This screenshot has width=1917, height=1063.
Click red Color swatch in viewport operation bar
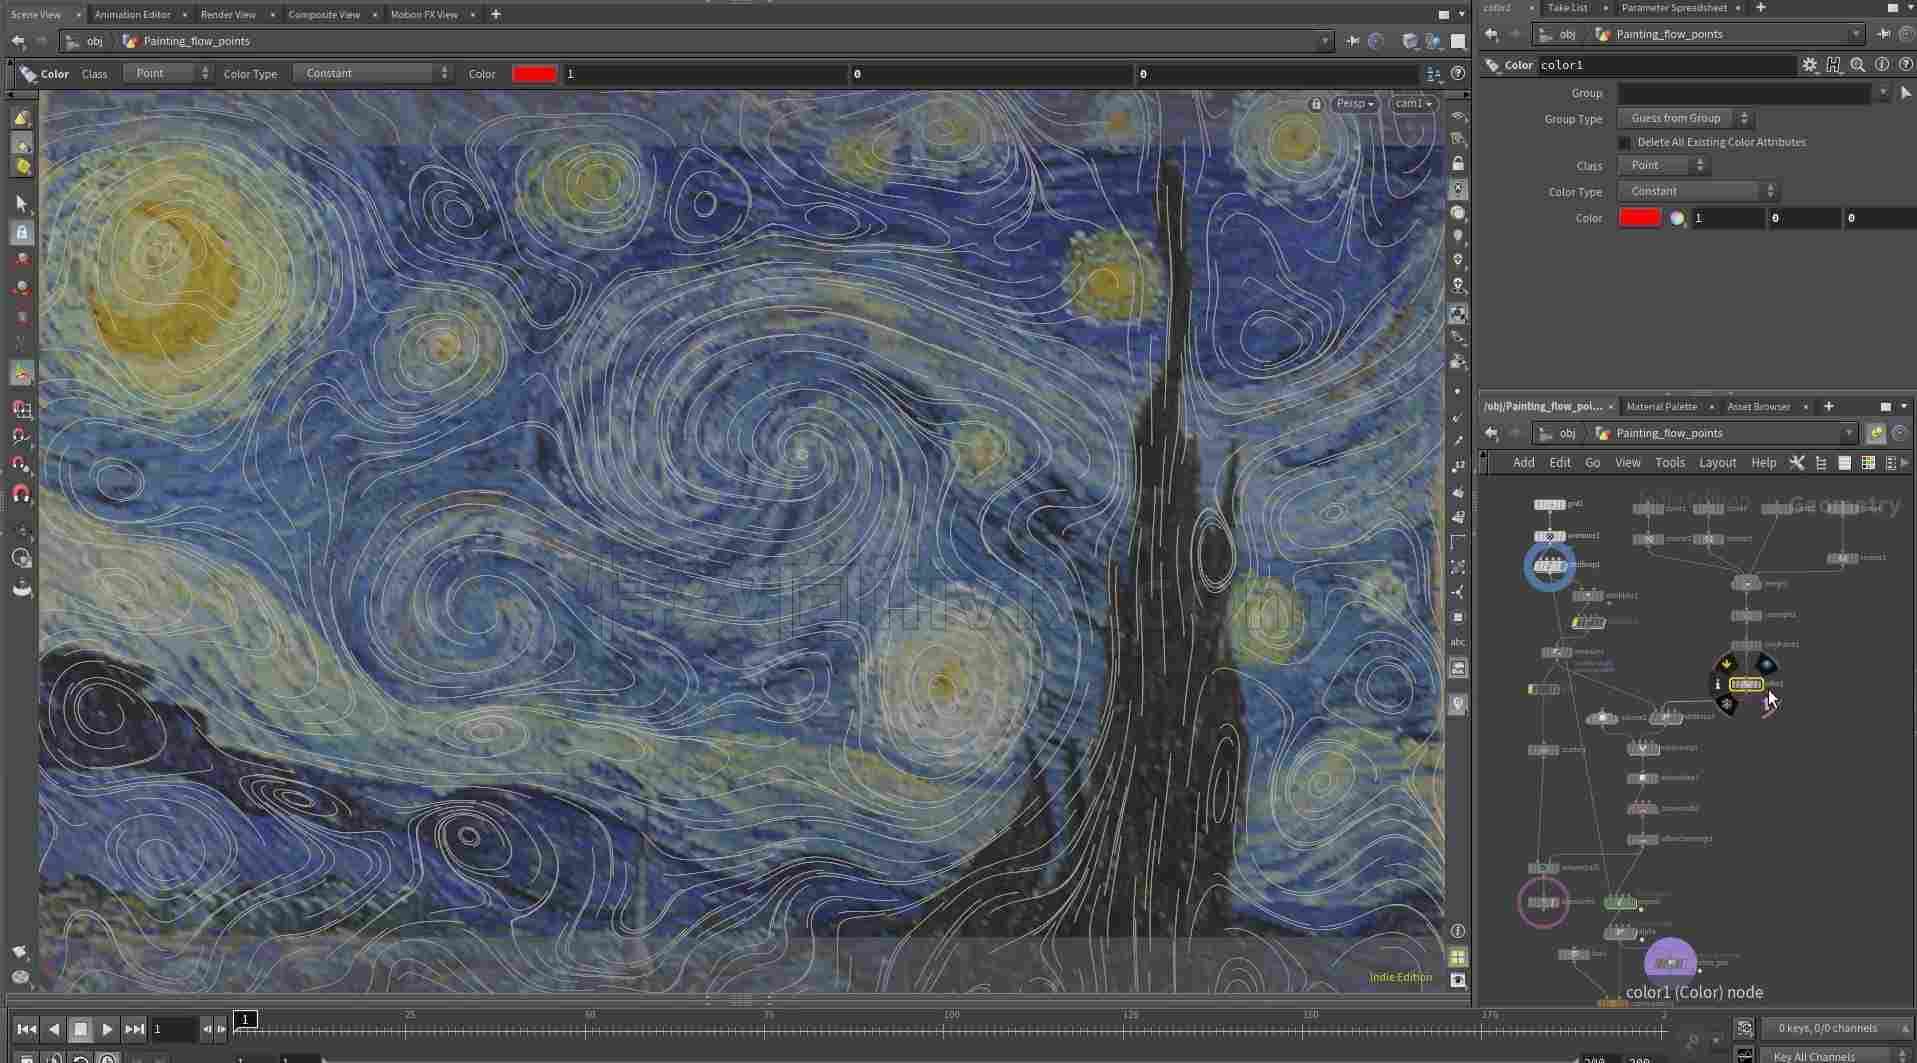(x=534, y=74)
